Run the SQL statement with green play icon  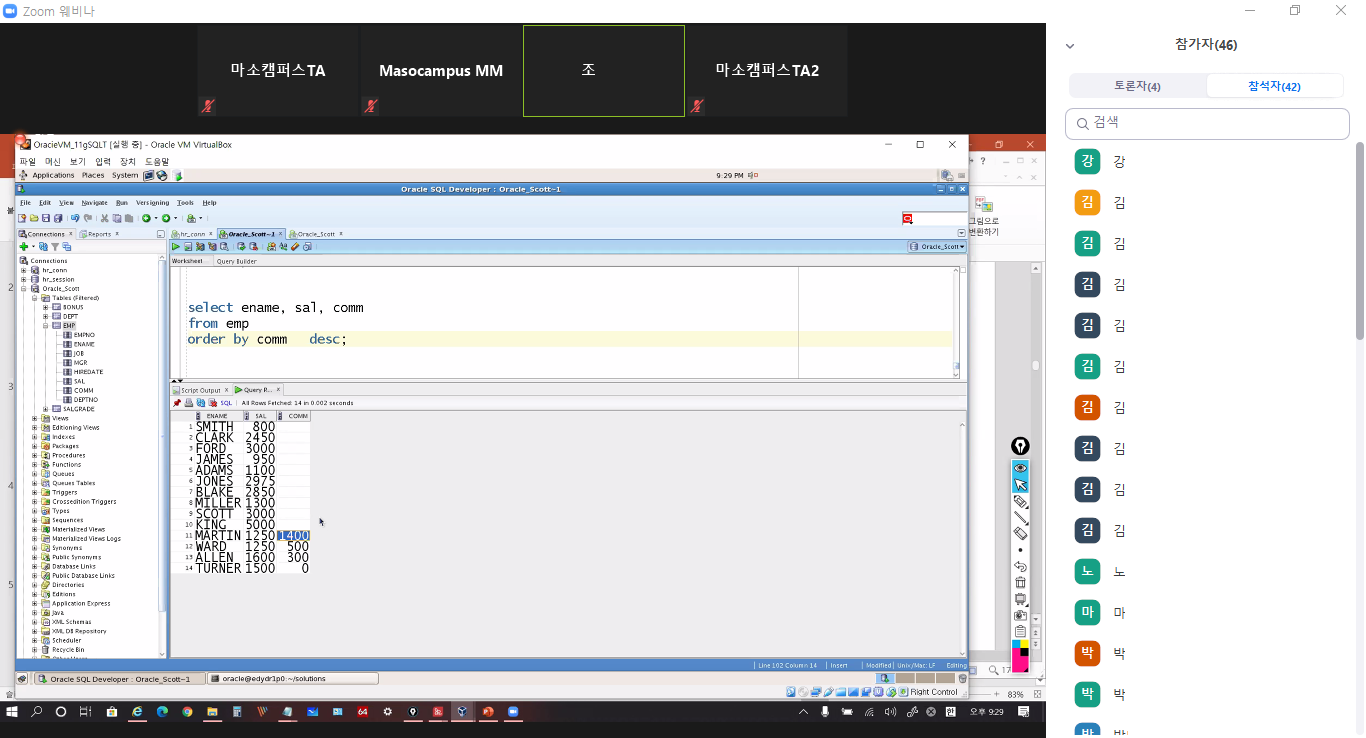pyautogui.click(x=176, y=246)
